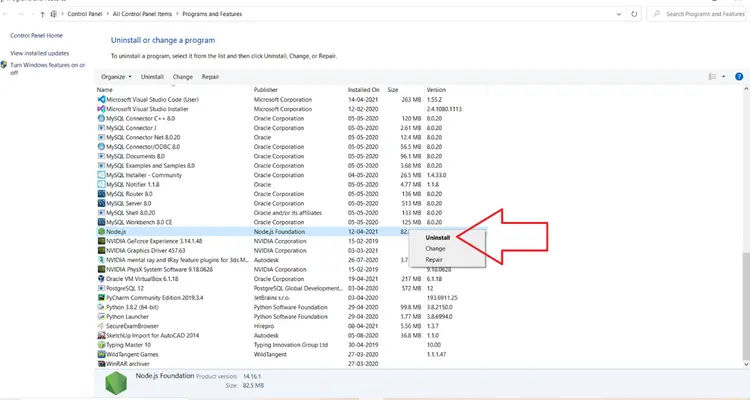Open View installed updates link

[40, 53]
